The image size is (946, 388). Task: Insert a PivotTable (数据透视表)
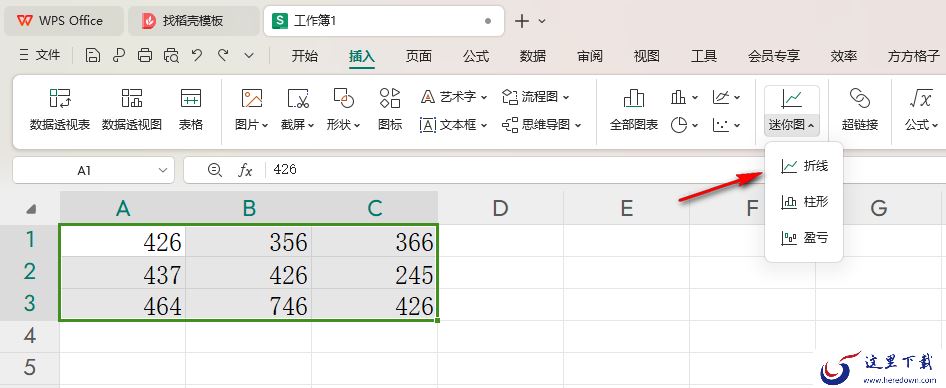tap(60, 109)
